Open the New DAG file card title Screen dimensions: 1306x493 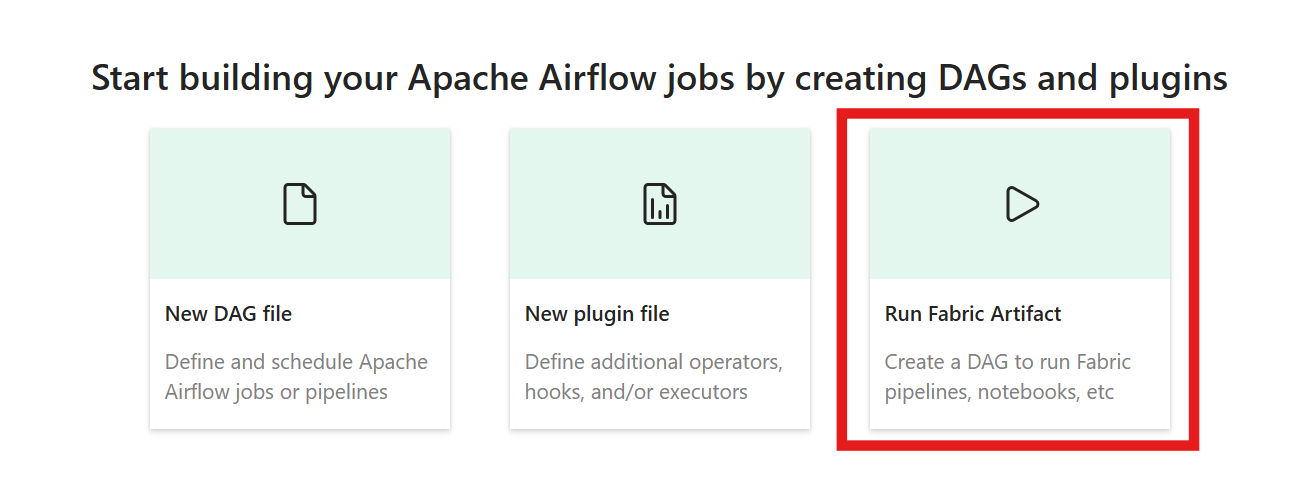coord(228,314)
